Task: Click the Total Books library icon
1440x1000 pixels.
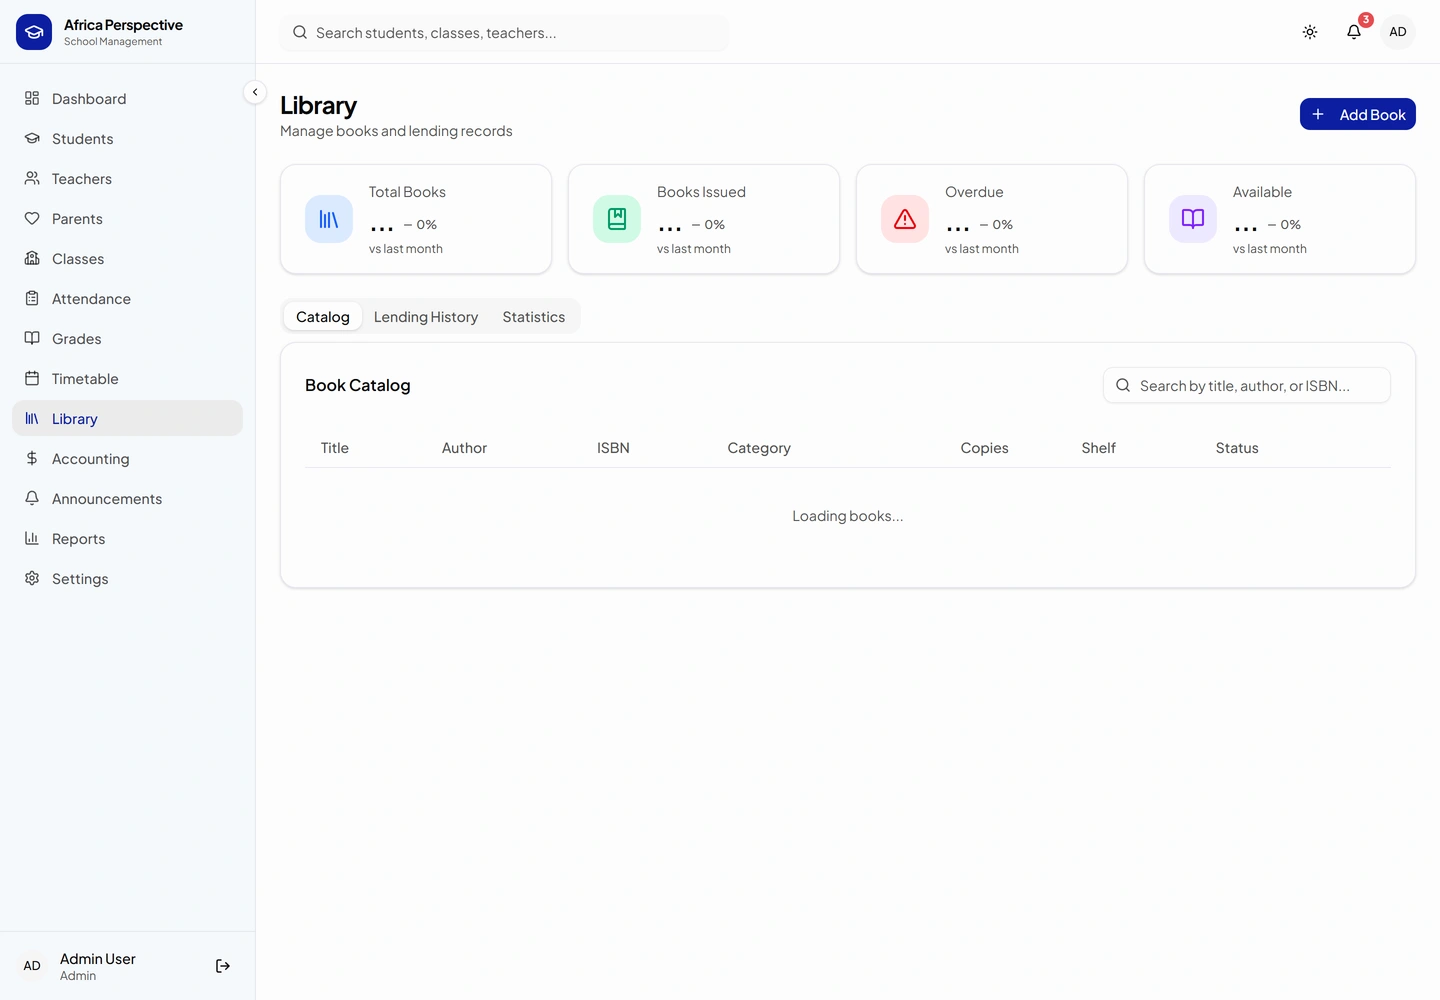Action: click(329, 219)
